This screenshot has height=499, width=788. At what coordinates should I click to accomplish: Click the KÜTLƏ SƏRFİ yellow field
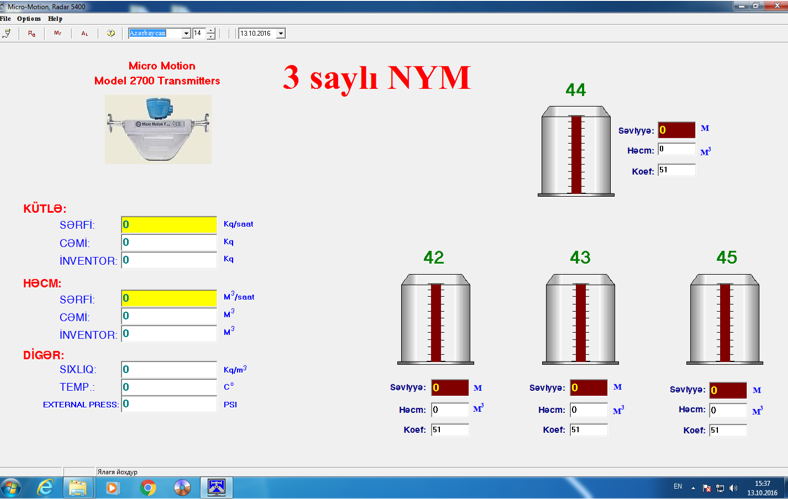click(x=169, y=225)
